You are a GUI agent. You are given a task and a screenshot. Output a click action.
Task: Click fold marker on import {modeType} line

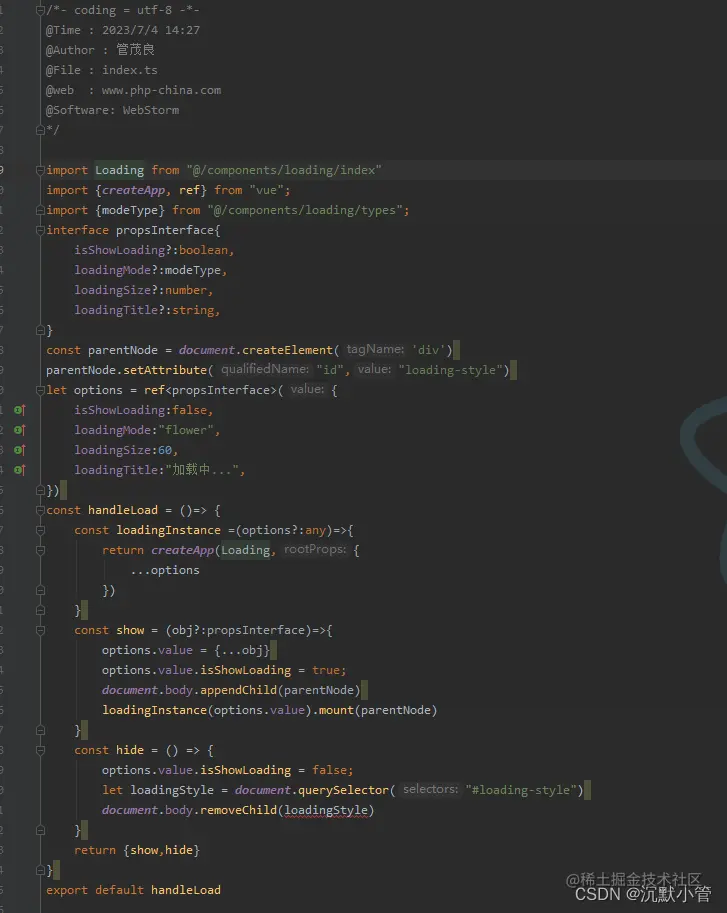click(x=40, y=210)
